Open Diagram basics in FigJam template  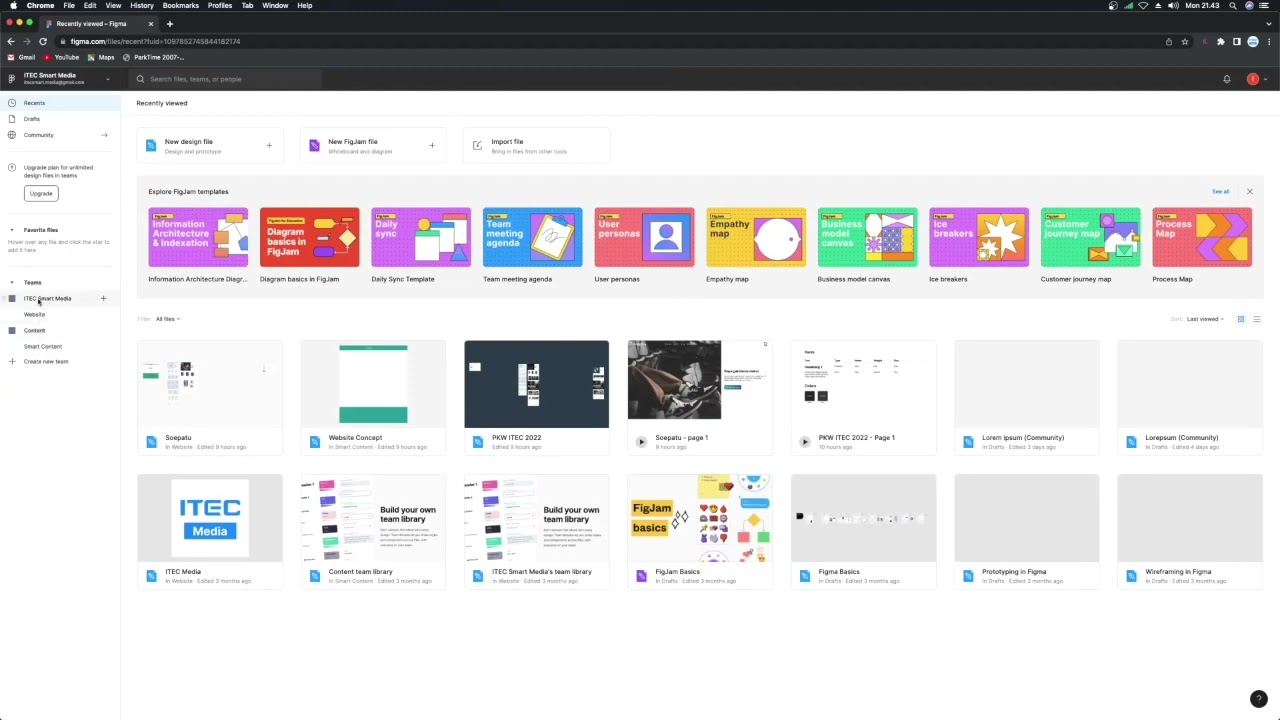(x=309, y=245)
